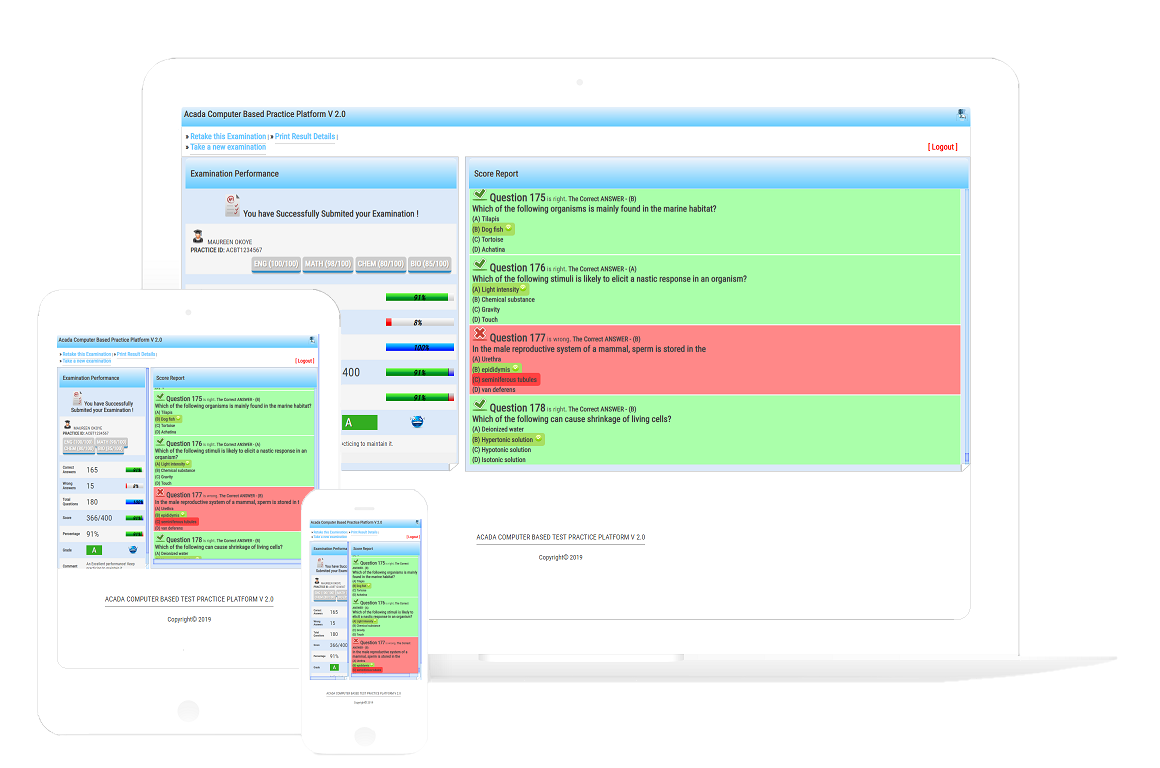Open the BIO (85/100) subject tab on laptop
This screenshot has height=768, width=1160.
[x=429, y=264]
